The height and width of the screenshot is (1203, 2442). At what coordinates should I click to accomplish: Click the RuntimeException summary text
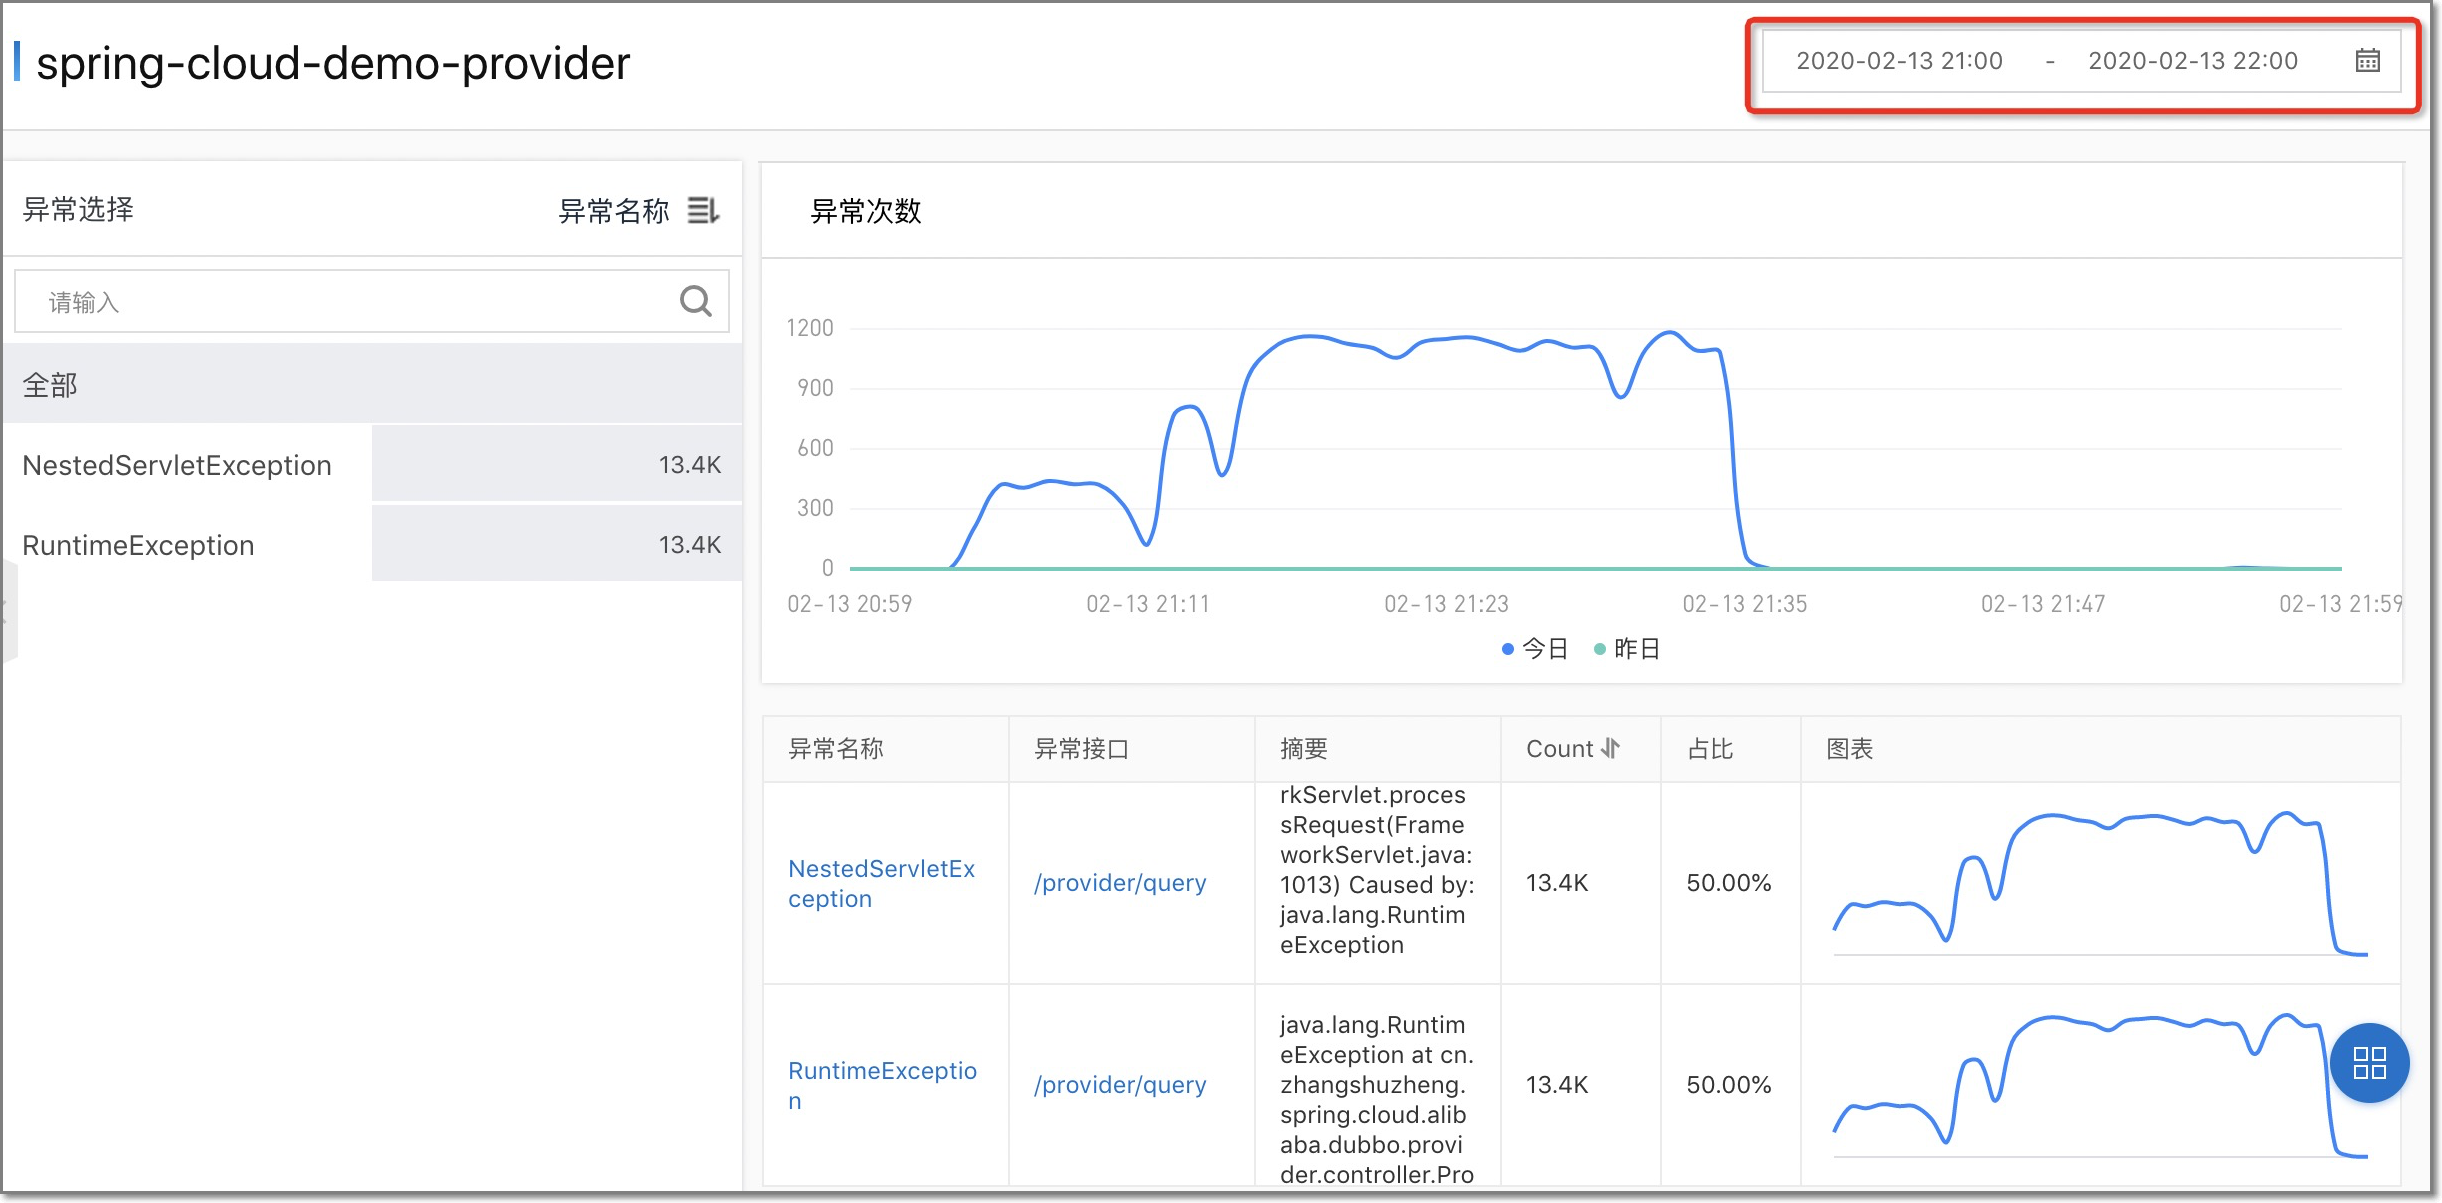(x=1377, y=1099)
